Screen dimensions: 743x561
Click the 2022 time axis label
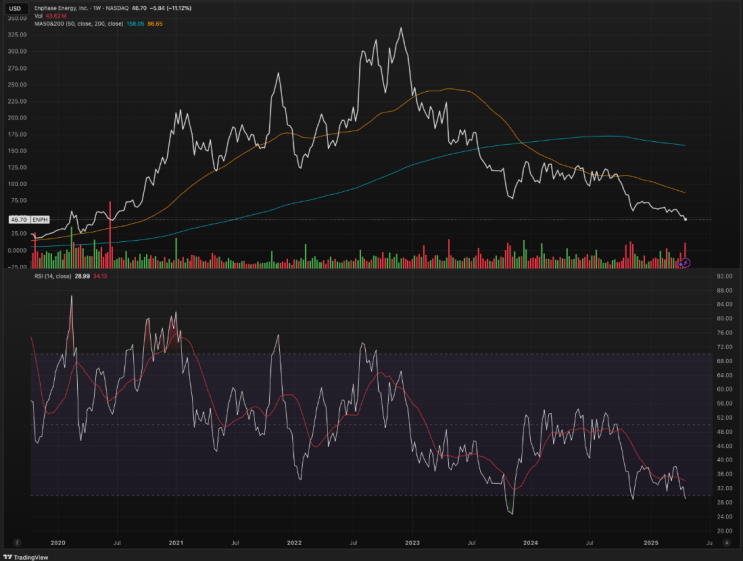294,543
